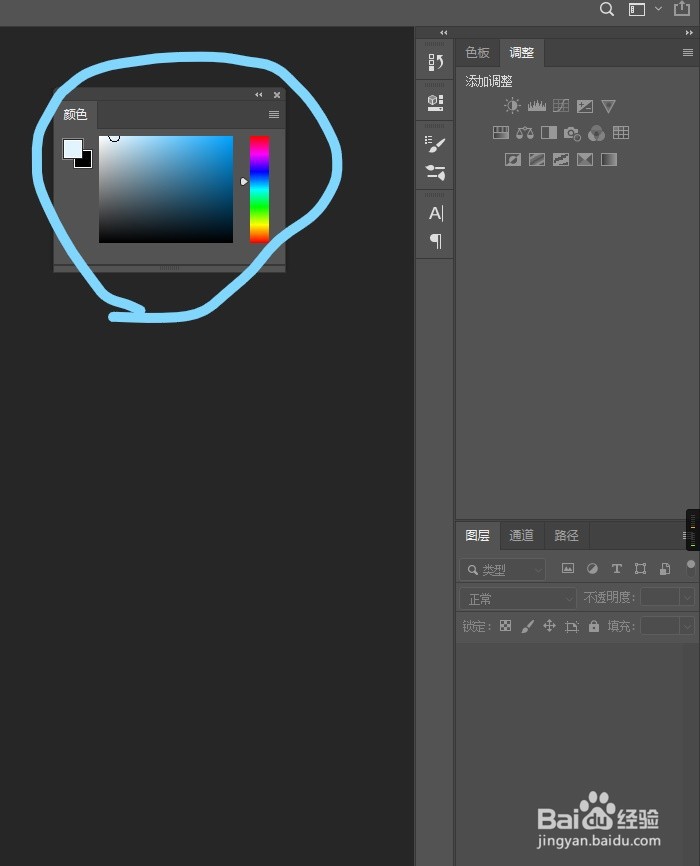Open the 正常 blend mode dropdown
The image size is (700, 866).
coord(518,598)
